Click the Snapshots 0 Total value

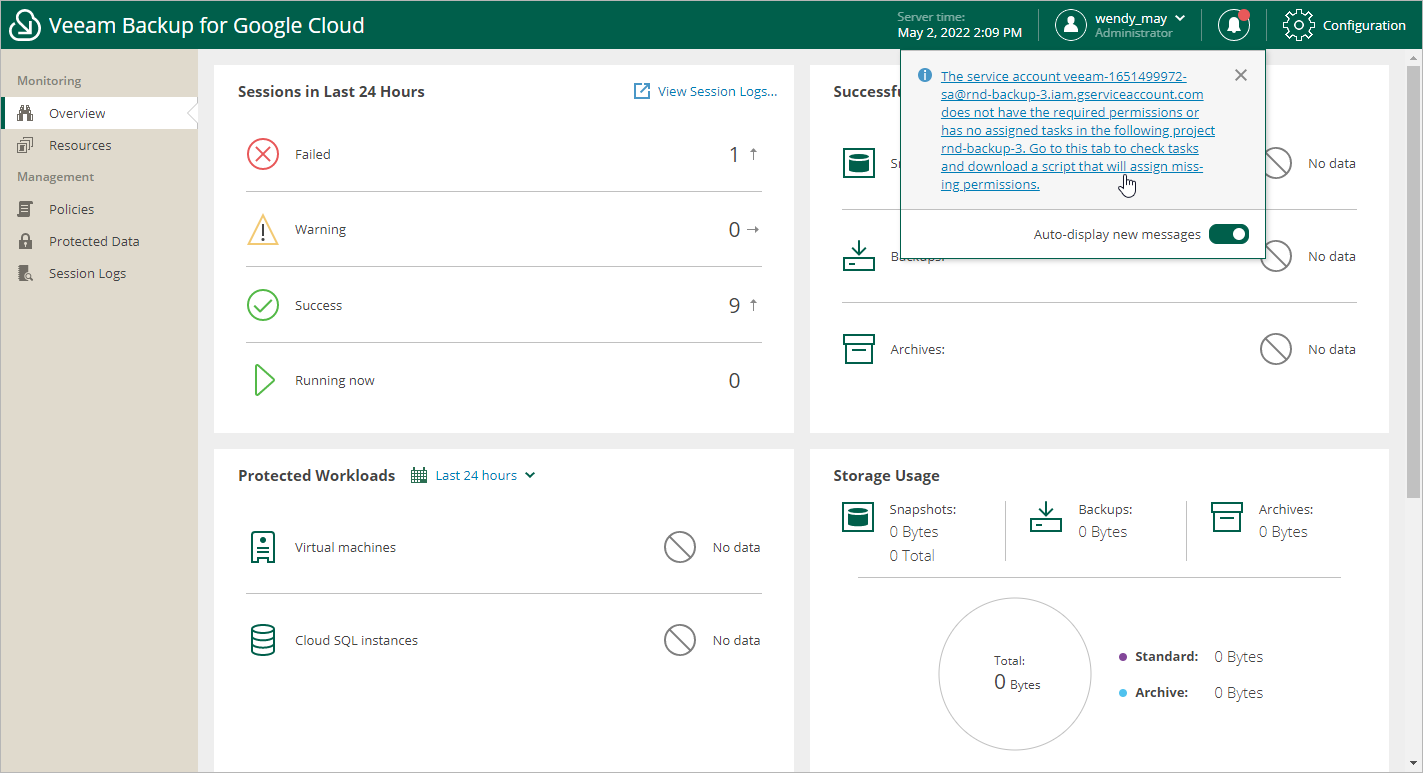[x=912, y=555]
